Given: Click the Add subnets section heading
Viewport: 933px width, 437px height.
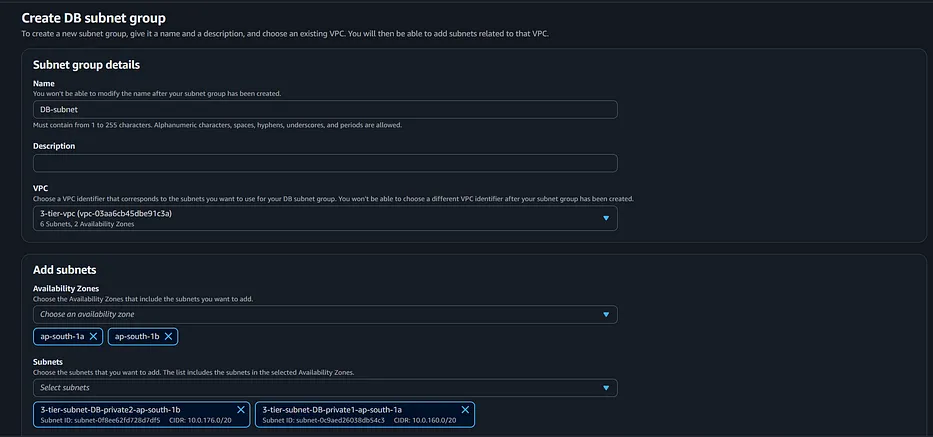Looking at the screenshot, I should coord(64,270).
